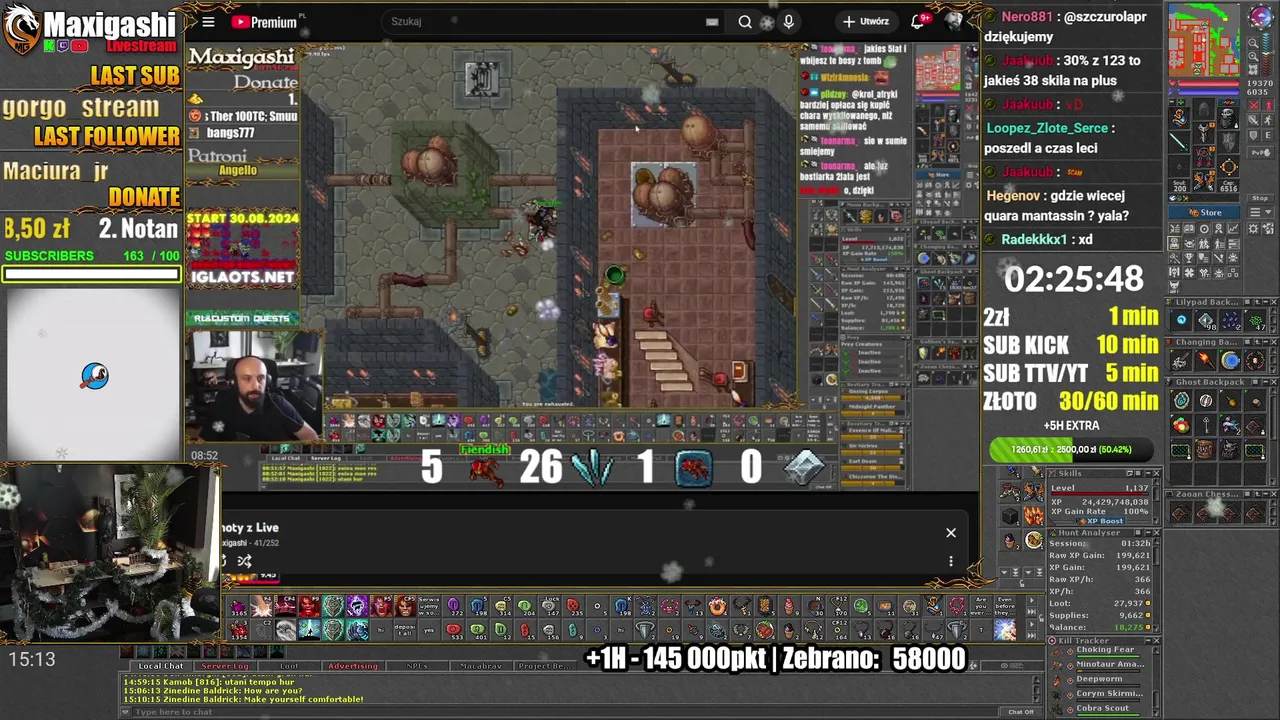Switch to the Macabrav chat tab
The width and height of the screenshot is (1280, 720).
pos(481,666)
